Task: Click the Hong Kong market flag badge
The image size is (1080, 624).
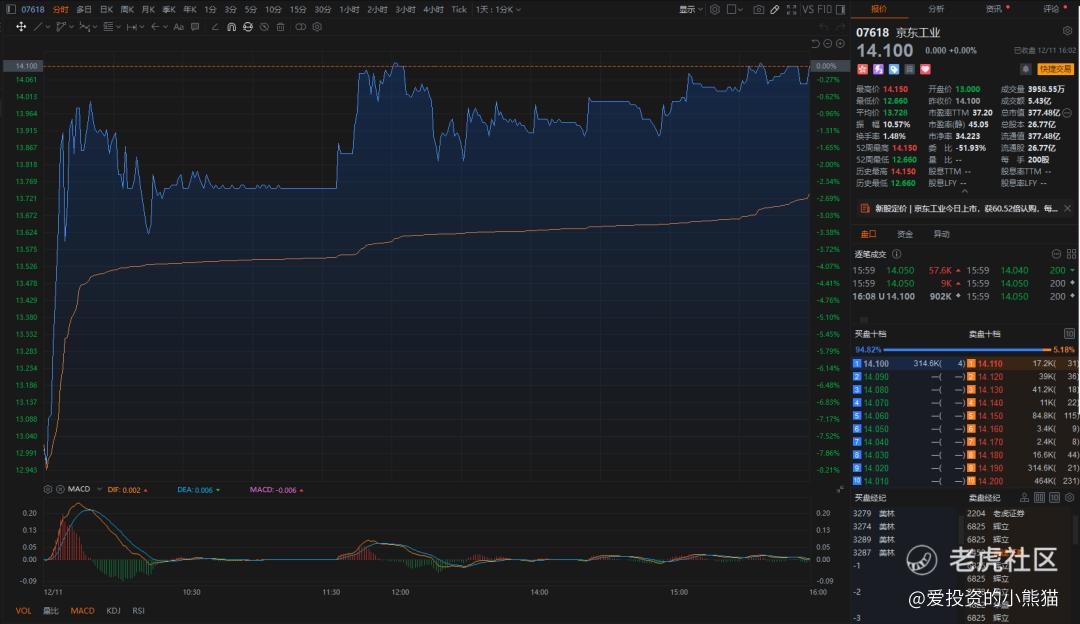Action: [x=862, y=69]
